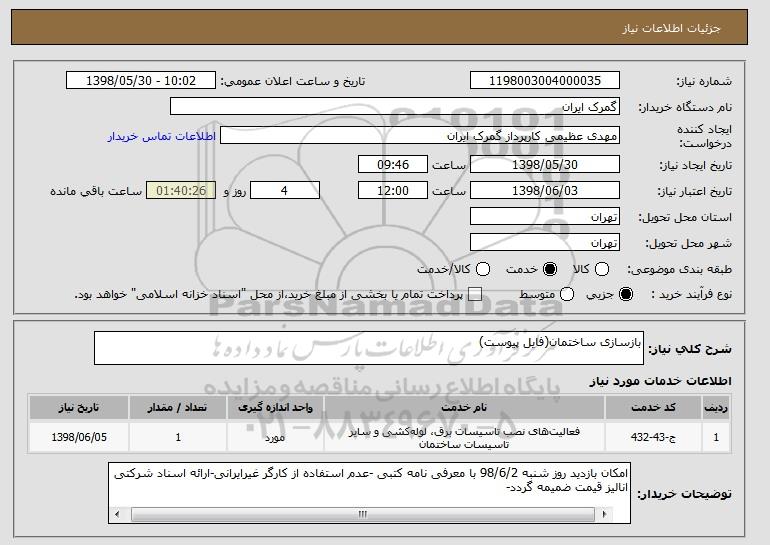This screenshot has height=545, width=770.
Task: Click the public announcement date field
Action: coord(141,81)
